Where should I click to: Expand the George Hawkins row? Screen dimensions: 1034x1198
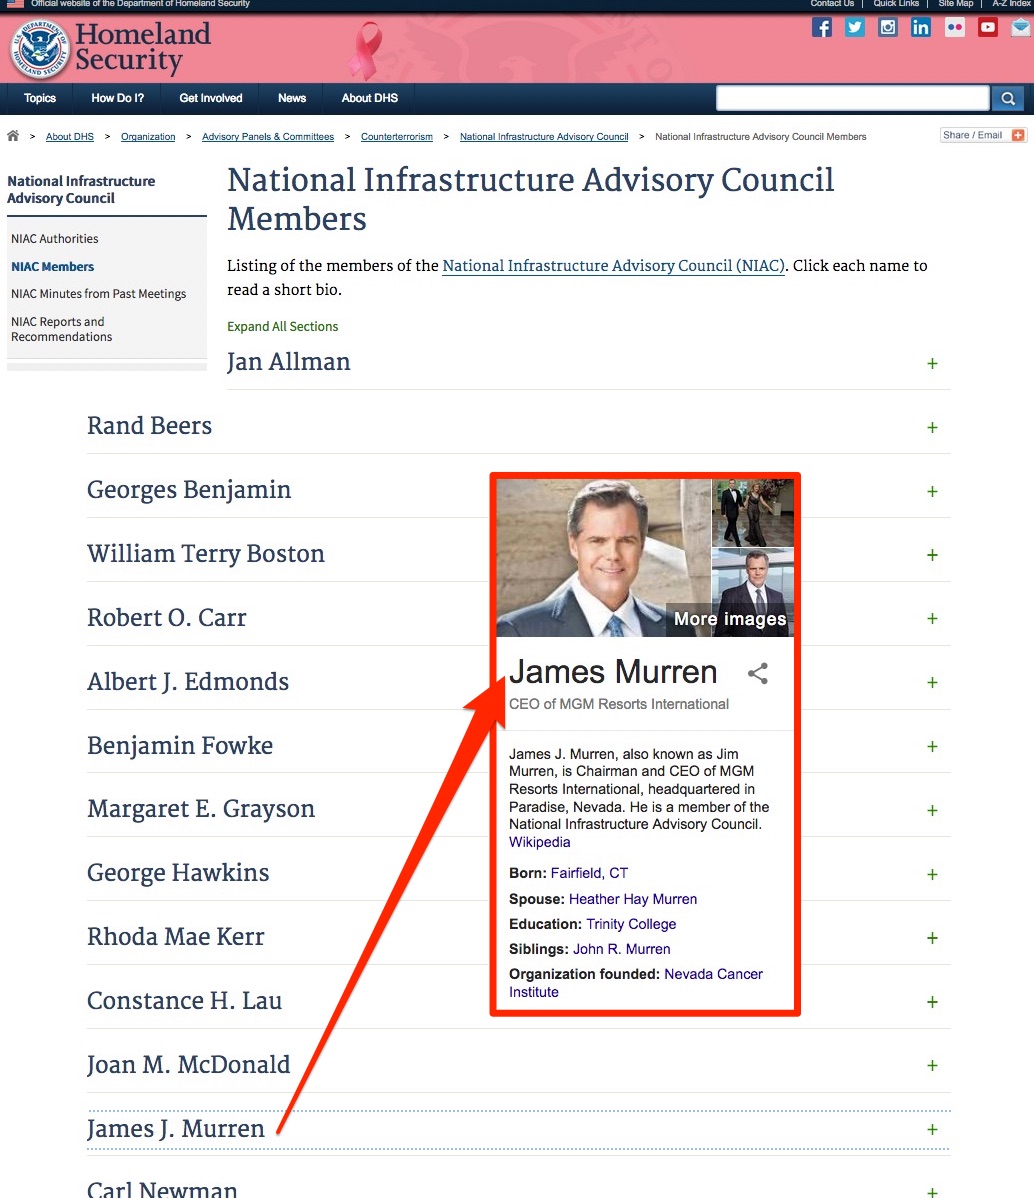point(932,874)
